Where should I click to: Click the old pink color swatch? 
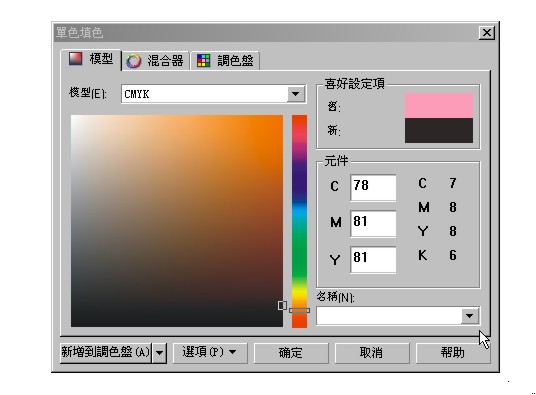tap(439, 106)
